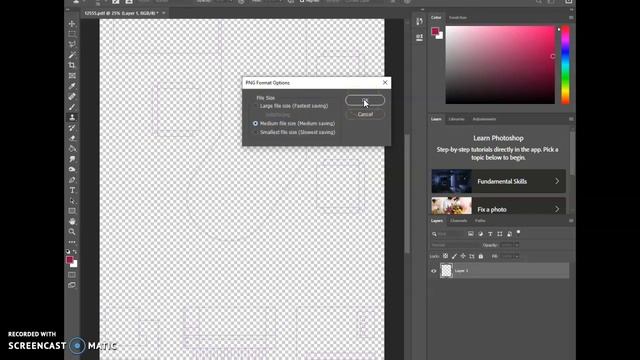
Task: Toggle prevent artboard auto-nesting lock
Action: tap(472, 256)
